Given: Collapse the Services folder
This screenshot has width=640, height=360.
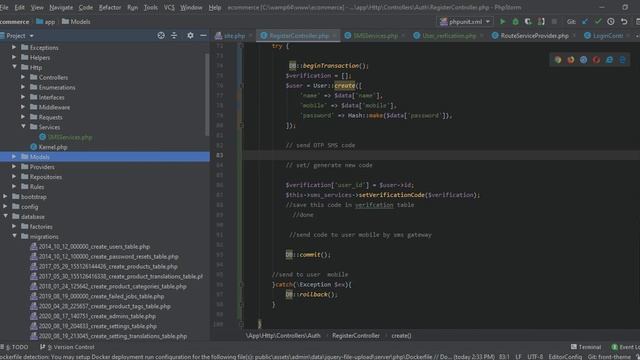Looking at the screenshot, I should click(23, 127).
